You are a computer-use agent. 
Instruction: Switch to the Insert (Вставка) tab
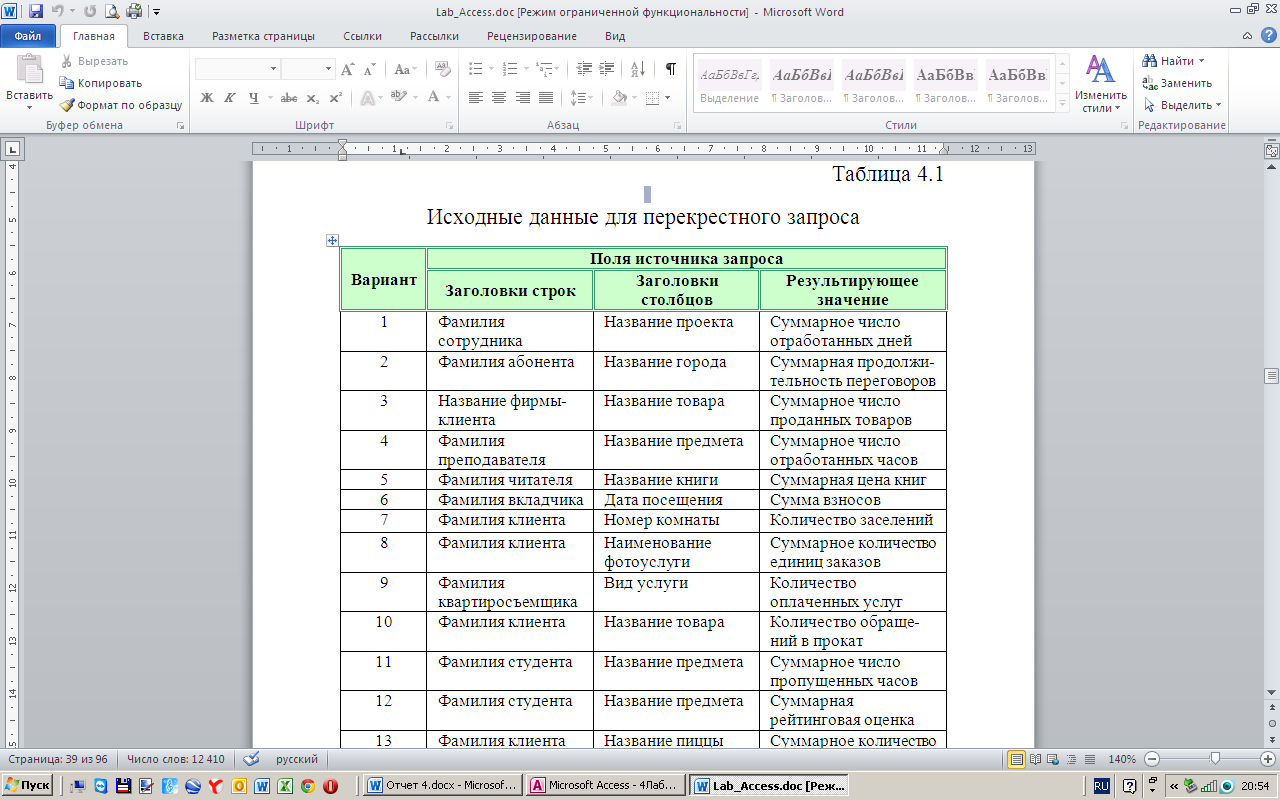(163, 36)
